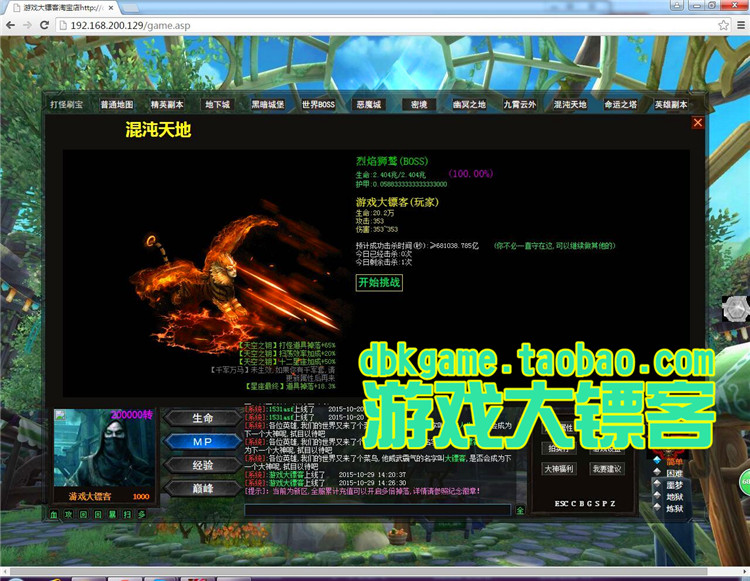
Task: Click the orange 1000 value under avatar
Action: 141,496
